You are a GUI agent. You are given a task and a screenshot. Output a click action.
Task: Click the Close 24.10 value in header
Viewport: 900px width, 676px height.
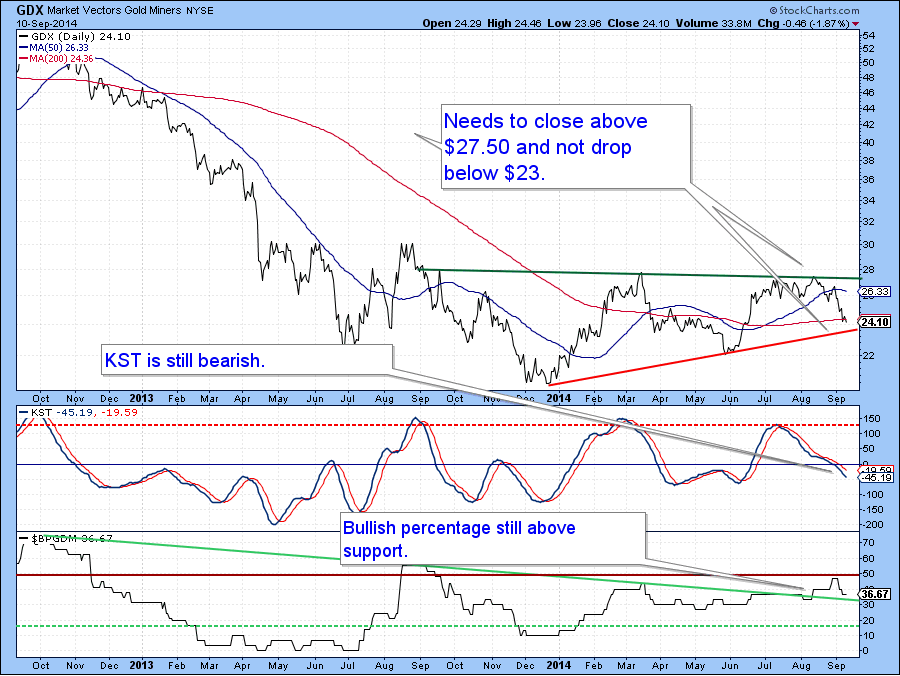click(x=638, y=24)
